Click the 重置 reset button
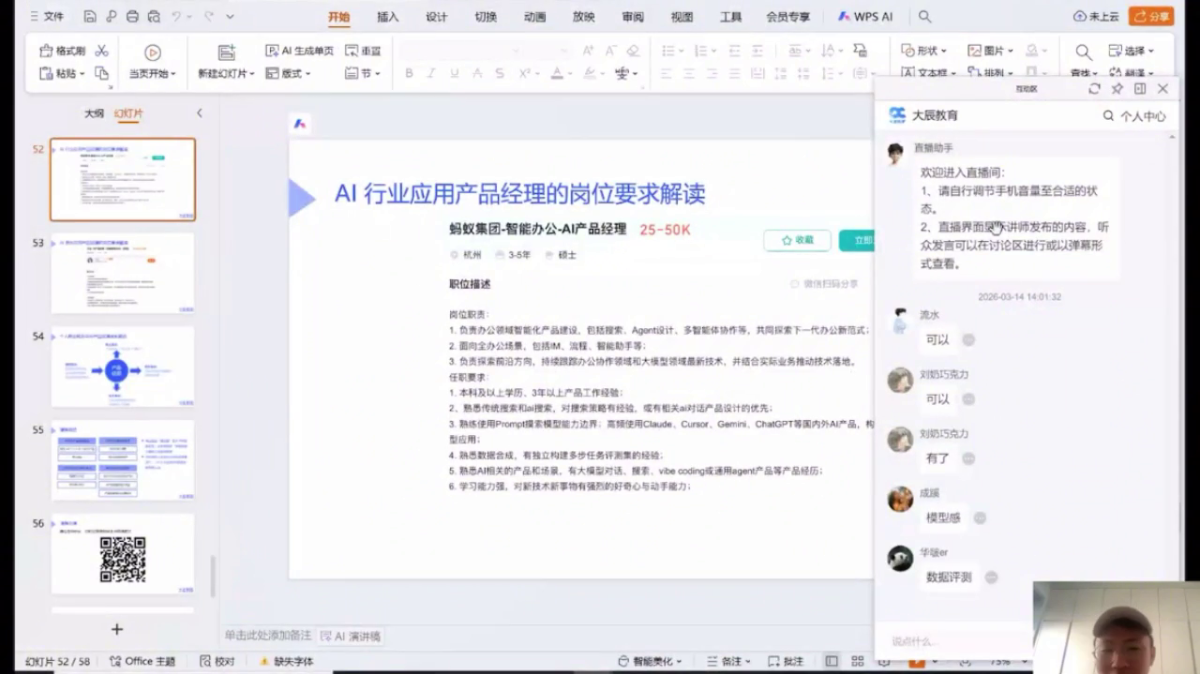 [363, 51]
